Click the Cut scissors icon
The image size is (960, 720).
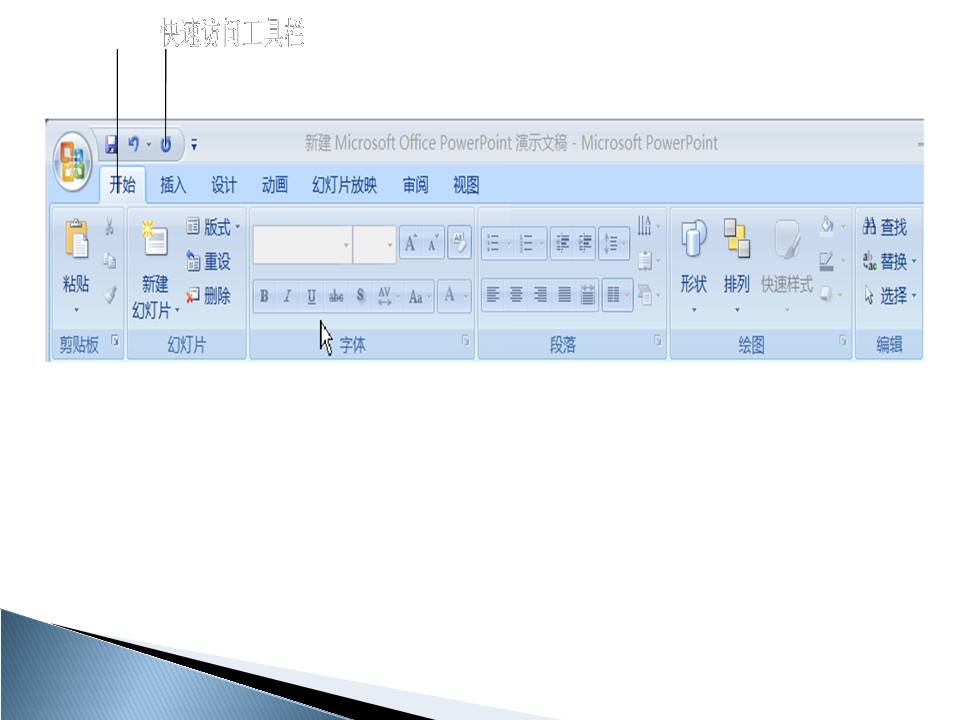point(110,227)
